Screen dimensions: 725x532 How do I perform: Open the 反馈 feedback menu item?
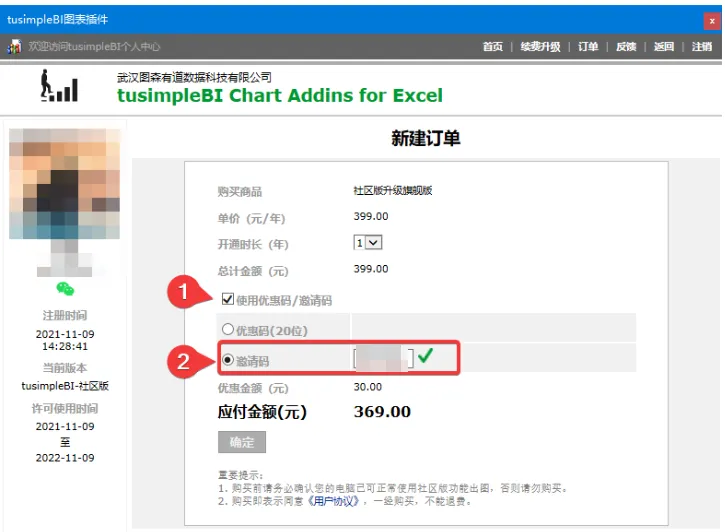click(x=626, y=46)
